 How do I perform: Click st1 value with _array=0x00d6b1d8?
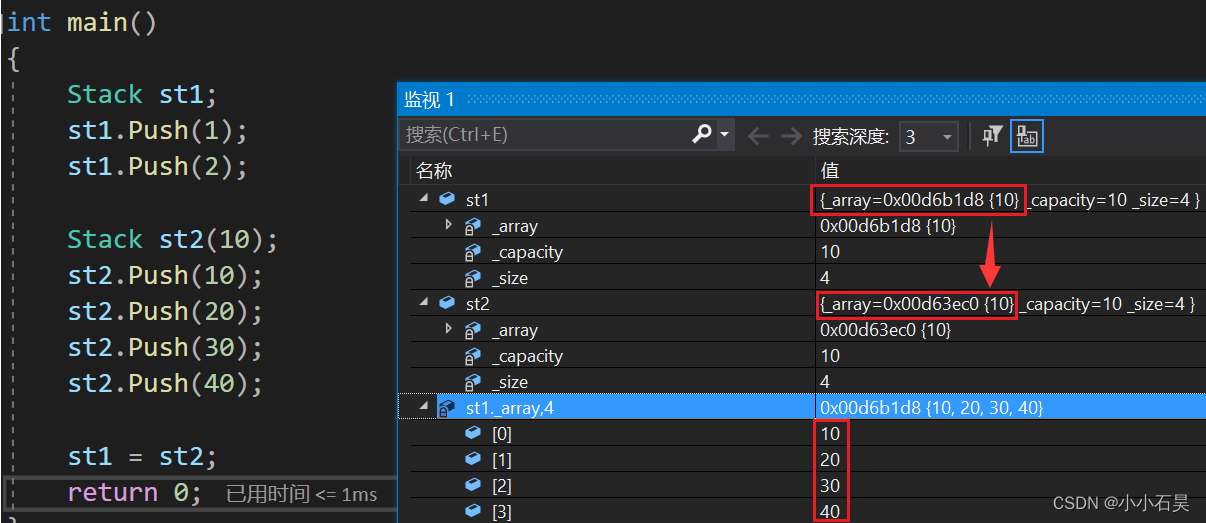[1009, 200]
